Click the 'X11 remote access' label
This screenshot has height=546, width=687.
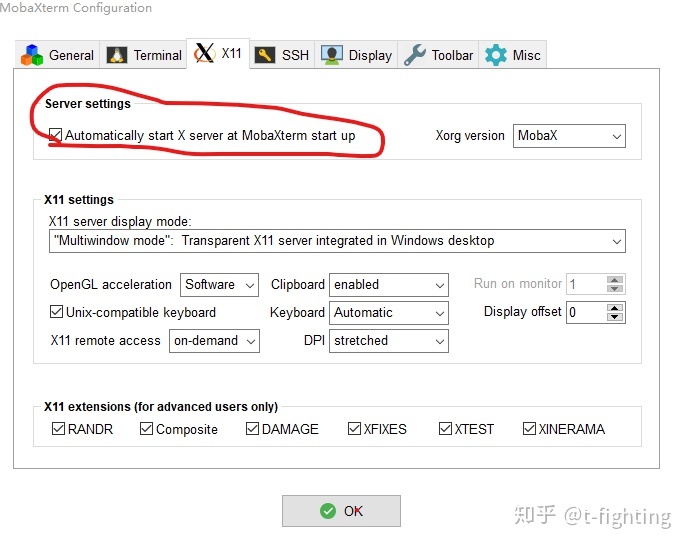(106, 340)
